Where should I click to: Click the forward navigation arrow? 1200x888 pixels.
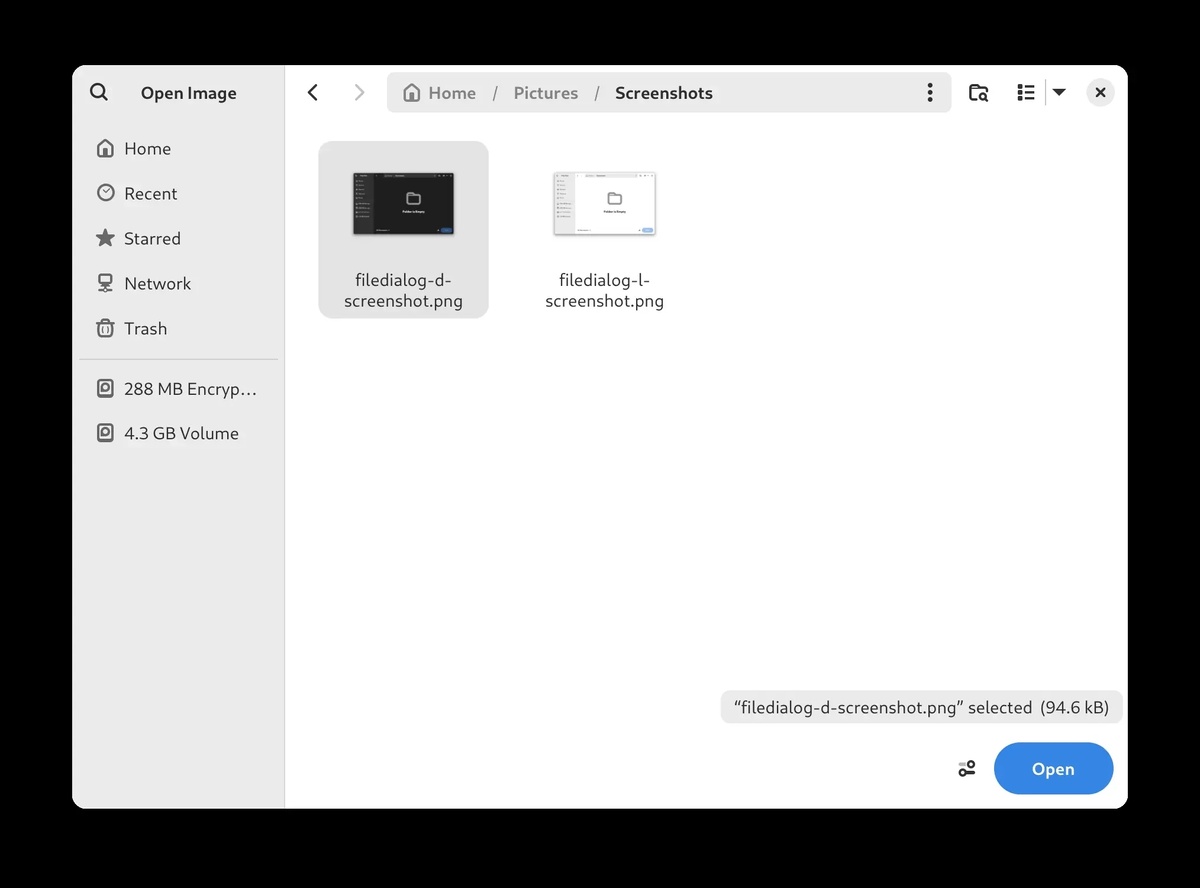(359, 92)
